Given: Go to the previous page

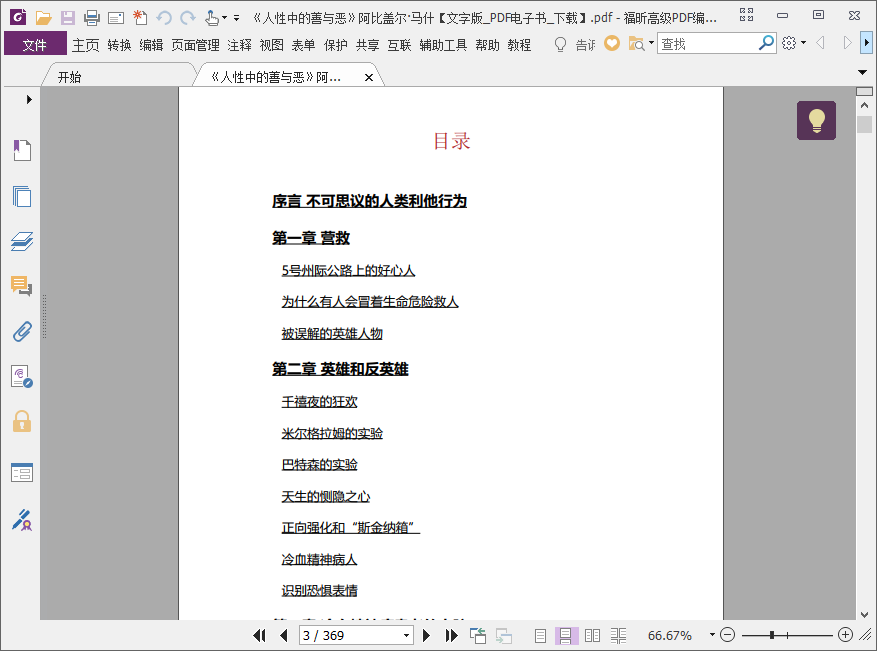Looking at the screenshot, I should tap(284, 635).
